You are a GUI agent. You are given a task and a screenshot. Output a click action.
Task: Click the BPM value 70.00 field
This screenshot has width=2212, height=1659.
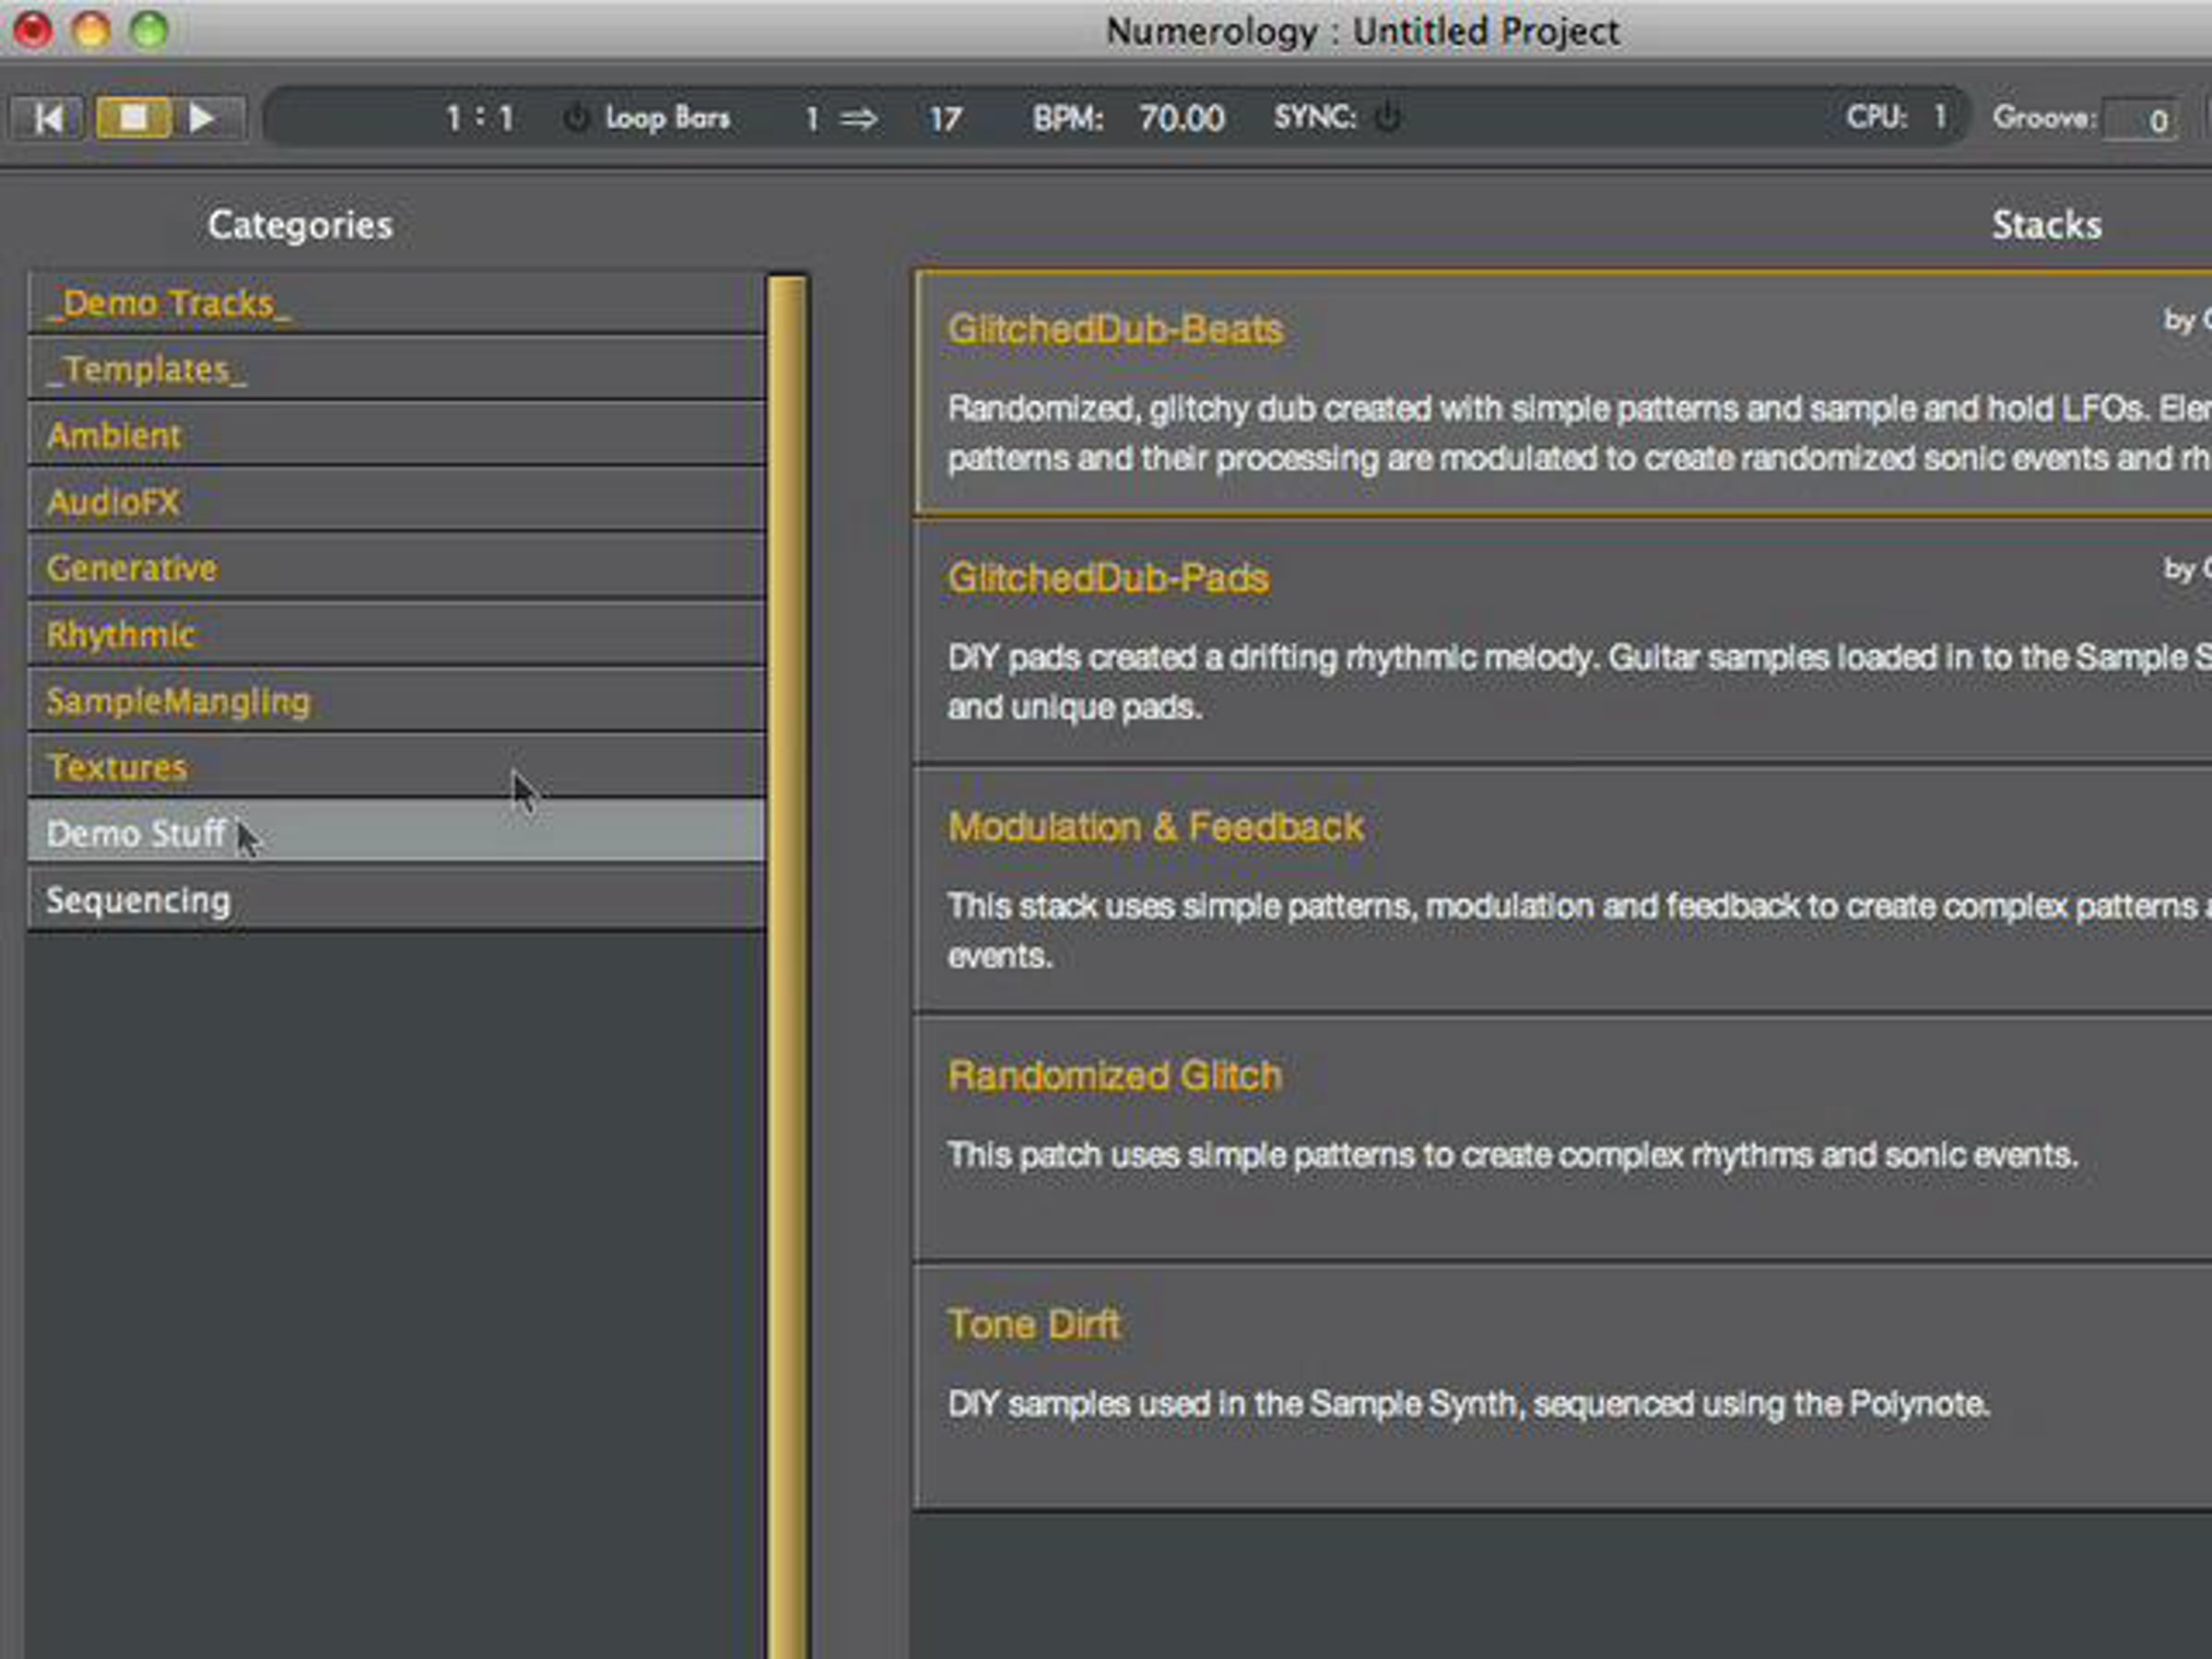click(1181, 119)
